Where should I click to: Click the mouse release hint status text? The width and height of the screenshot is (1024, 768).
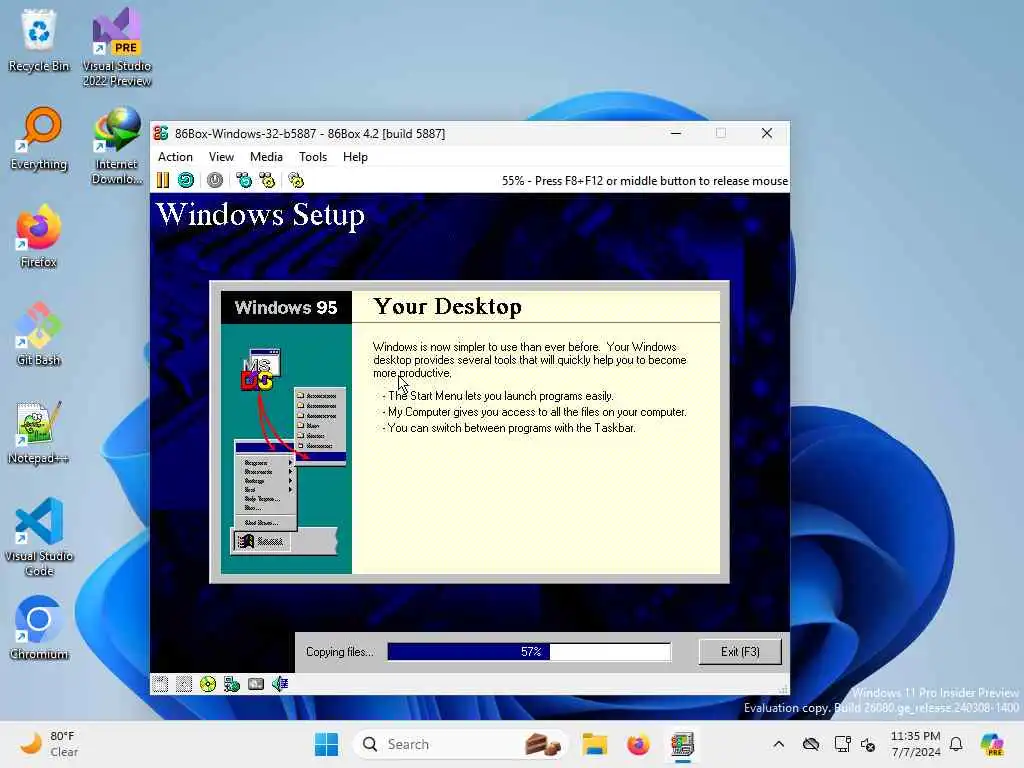click(645, 181)
